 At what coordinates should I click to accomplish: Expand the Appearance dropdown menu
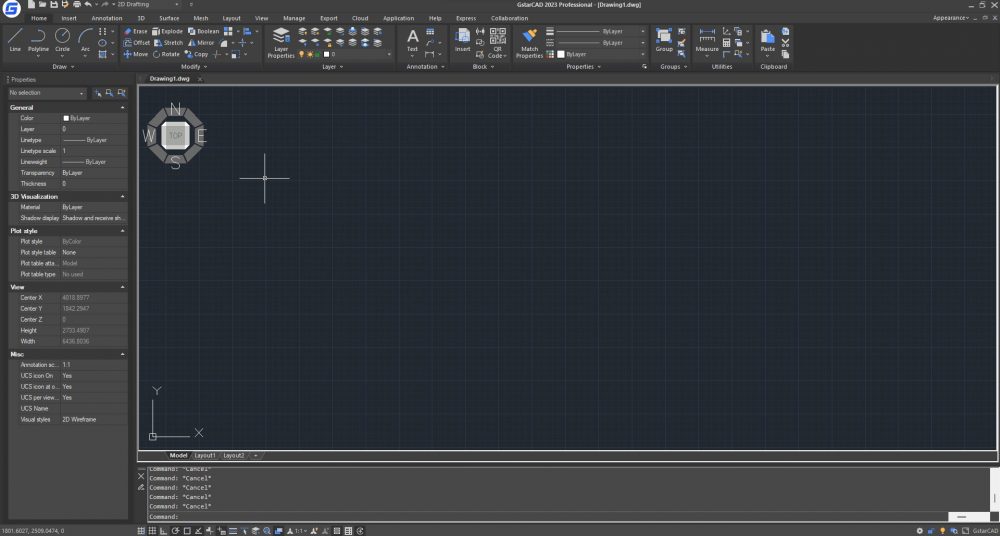952,18
